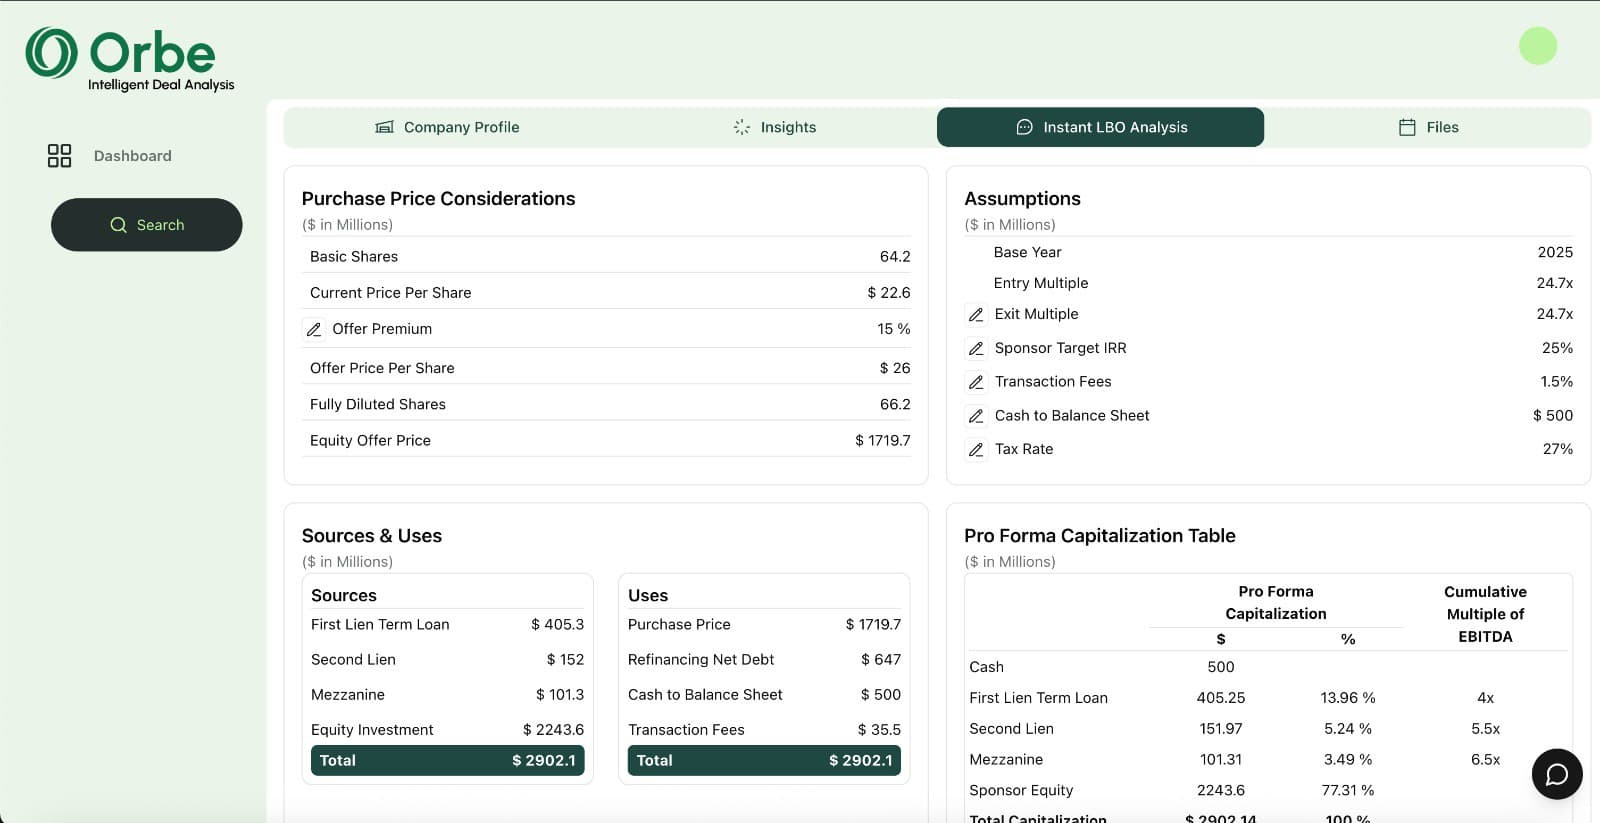Click the Uses Total row

pos(764,760)
